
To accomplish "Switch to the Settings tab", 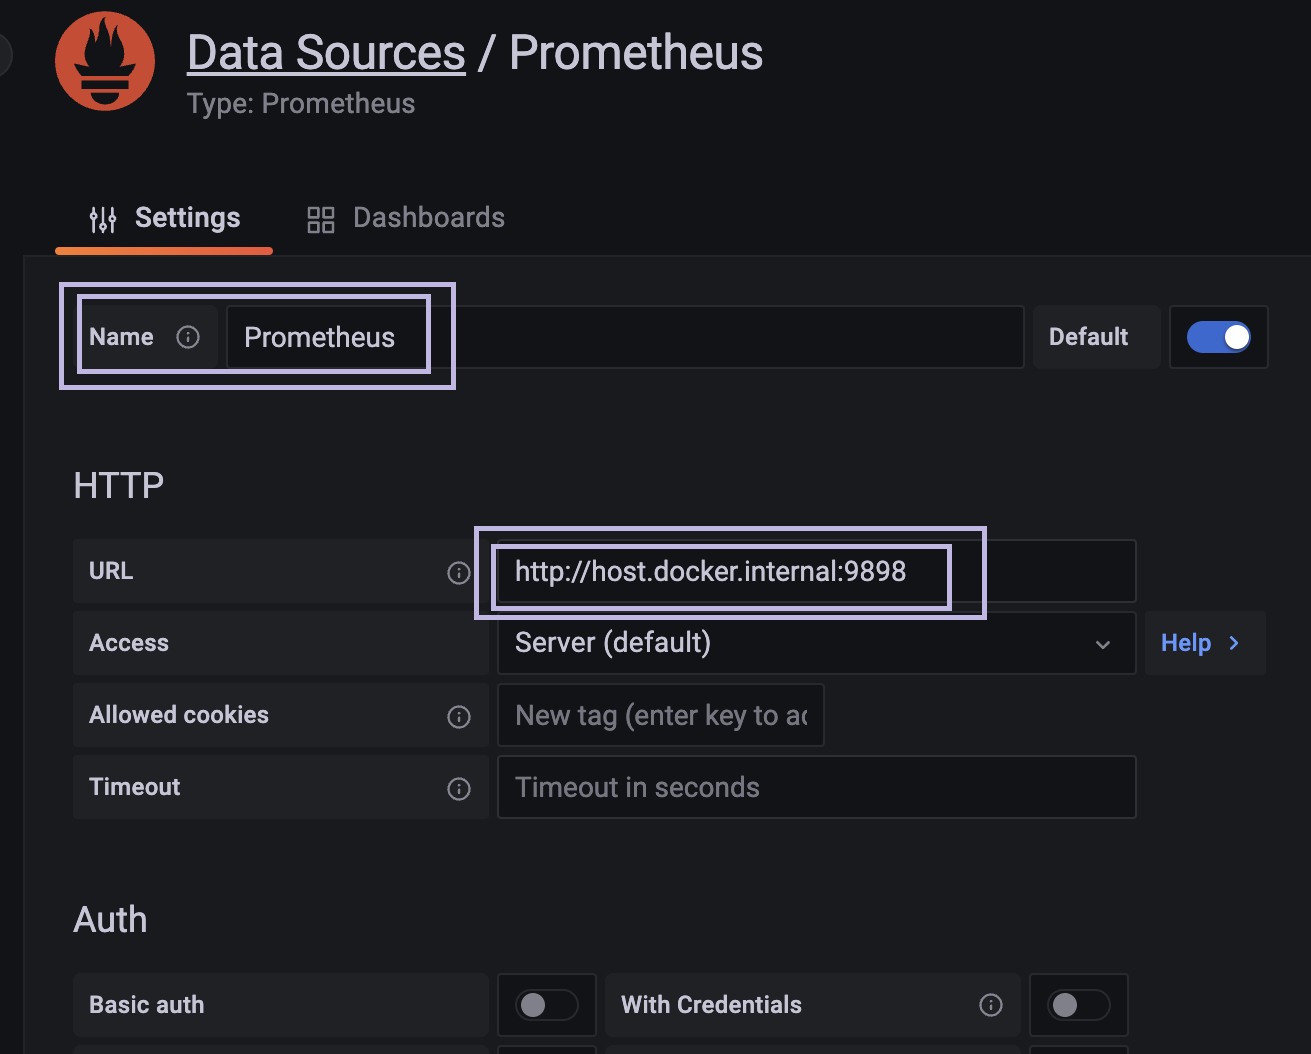I will tap(164, 218).
